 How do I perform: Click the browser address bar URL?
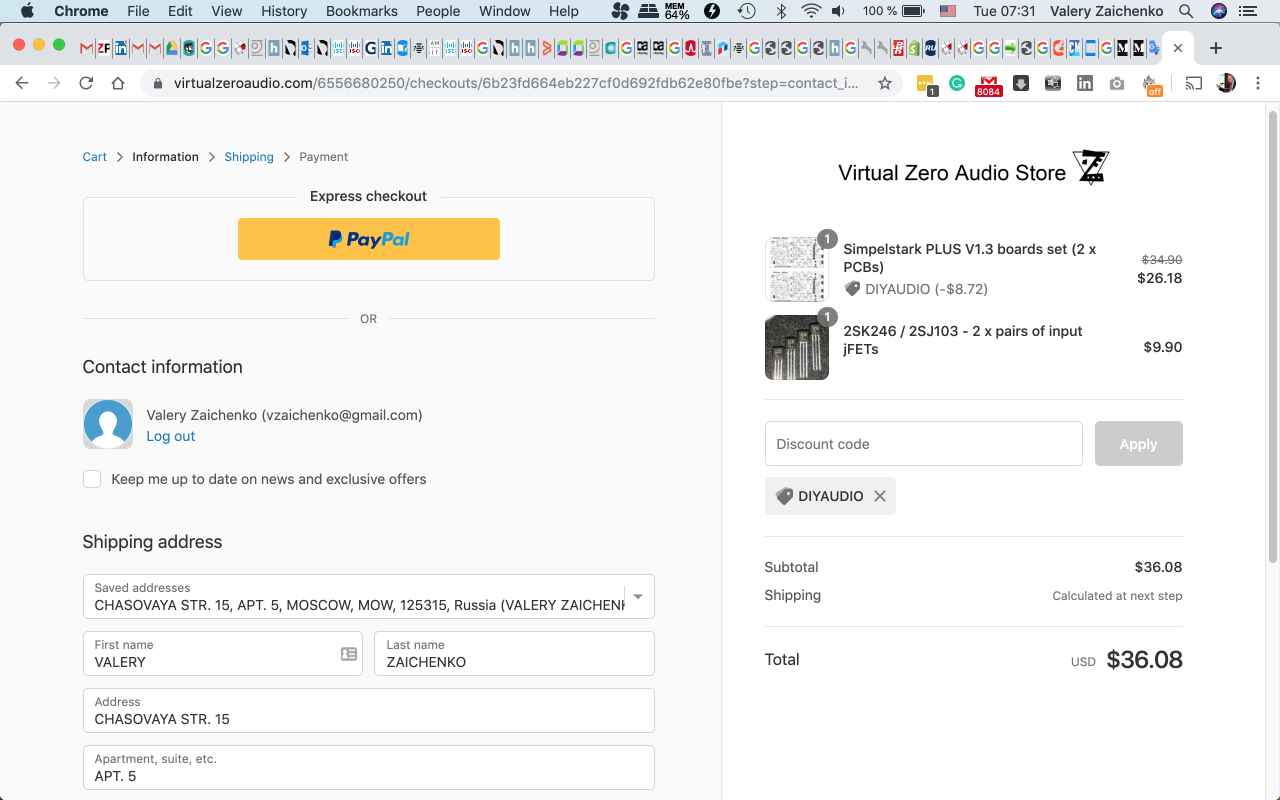pyautogui.click(x=516, y=83)
